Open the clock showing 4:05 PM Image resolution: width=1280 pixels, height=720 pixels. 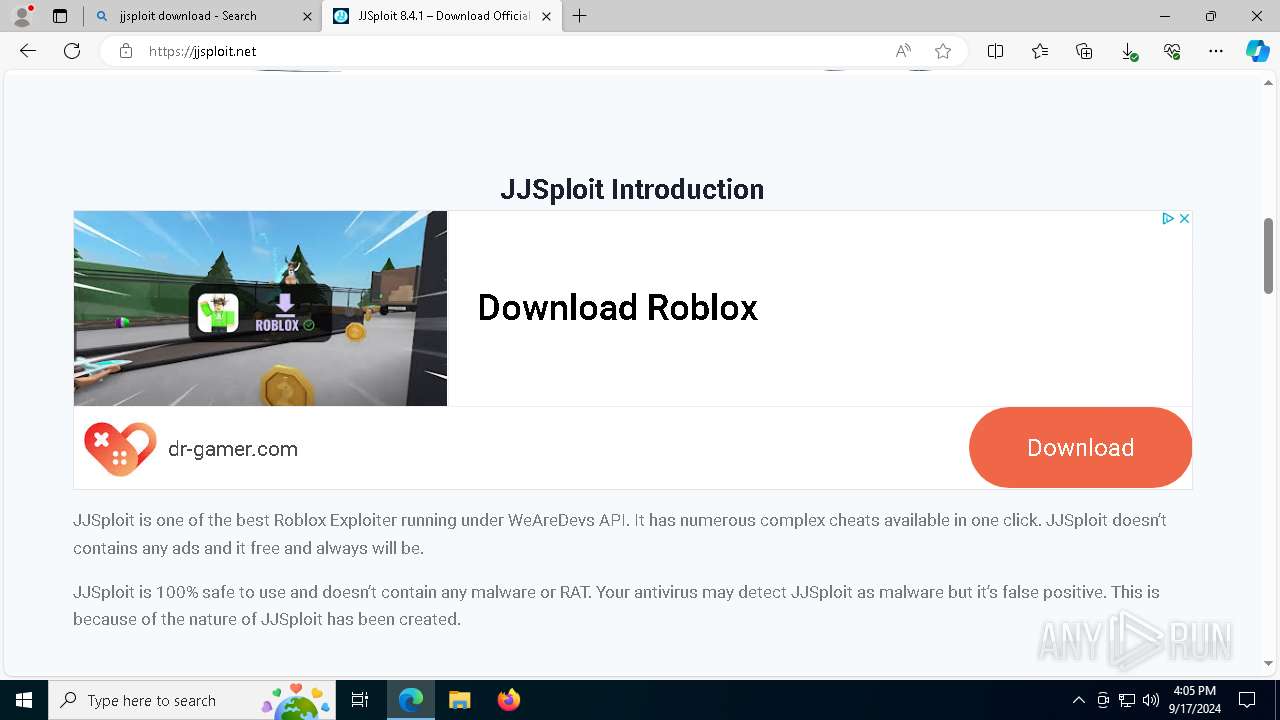pos(1194,700)
